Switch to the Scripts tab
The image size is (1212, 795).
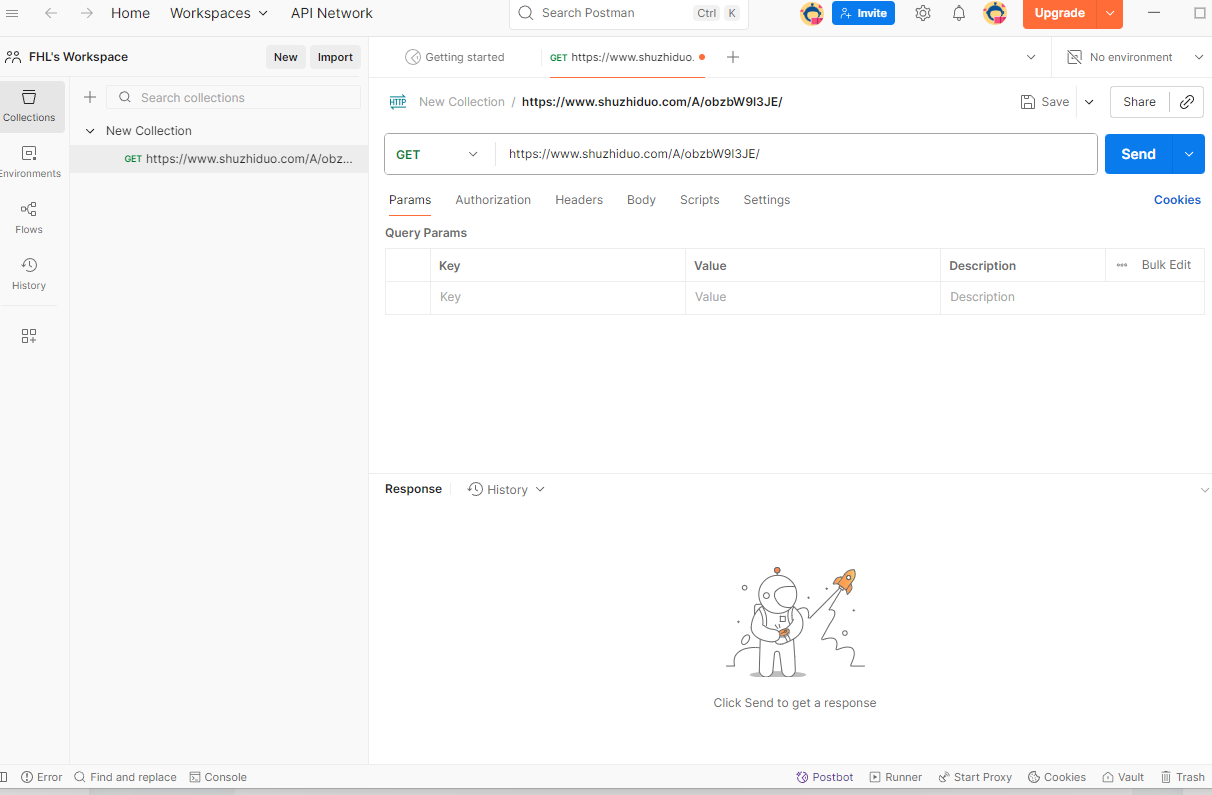point(699,200)
